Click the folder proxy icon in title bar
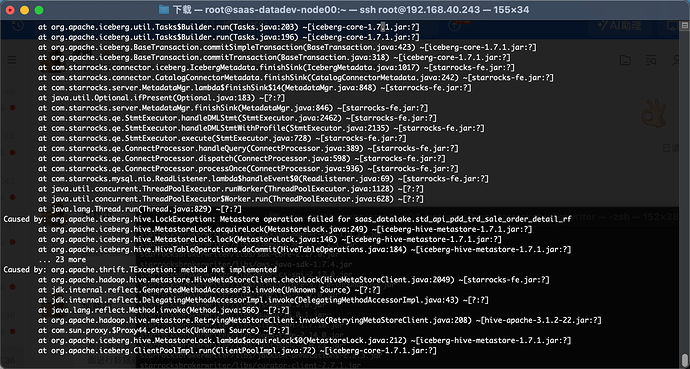This screenshot has height=369, width=690. [x=164, y=10]
